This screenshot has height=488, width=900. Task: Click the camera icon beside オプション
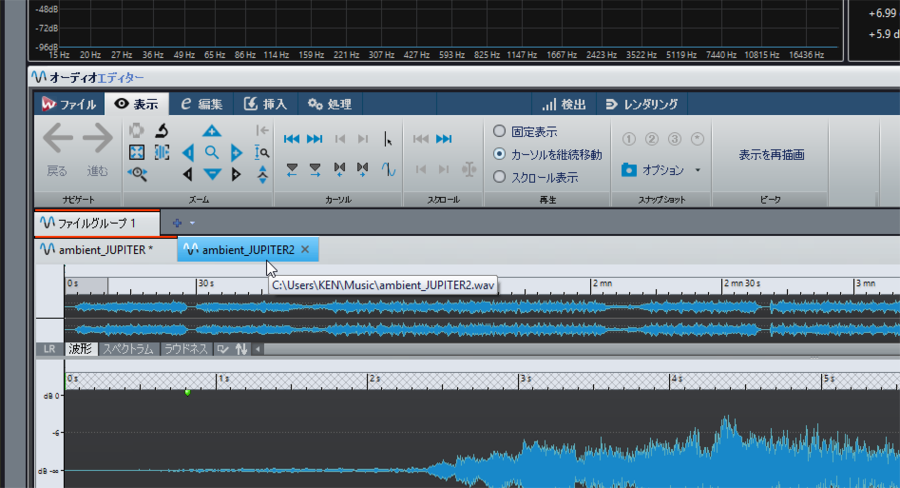tap(629, 170)
